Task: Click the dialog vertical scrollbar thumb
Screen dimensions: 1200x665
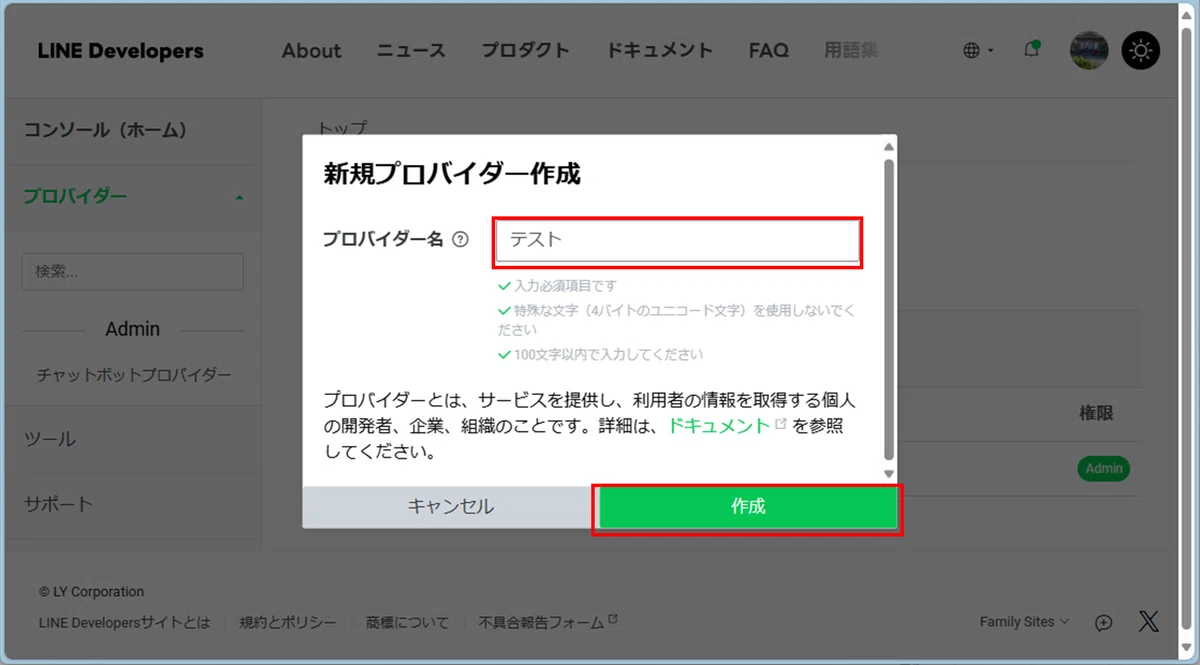Action: point(889,307)
